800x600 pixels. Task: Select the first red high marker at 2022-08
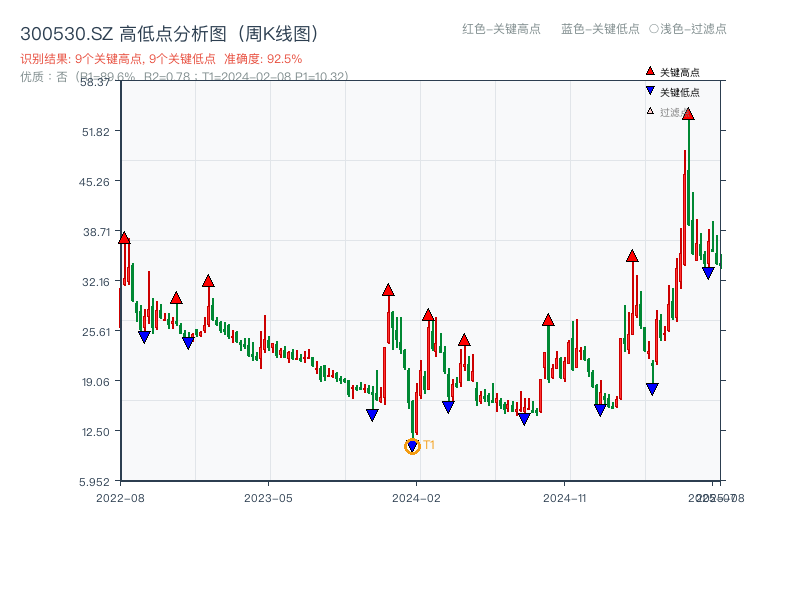(x=124, y=238)
